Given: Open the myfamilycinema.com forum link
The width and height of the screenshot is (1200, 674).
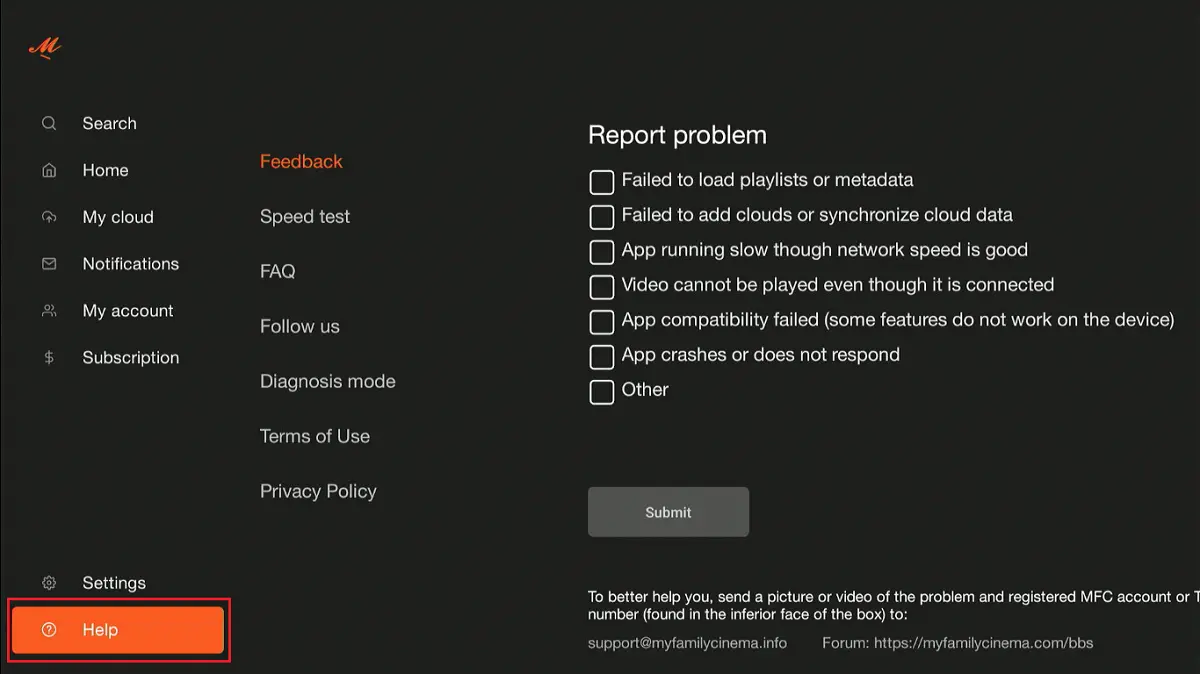Looking at the screenshot, I should pyautogui.click(x=983, y=643).
